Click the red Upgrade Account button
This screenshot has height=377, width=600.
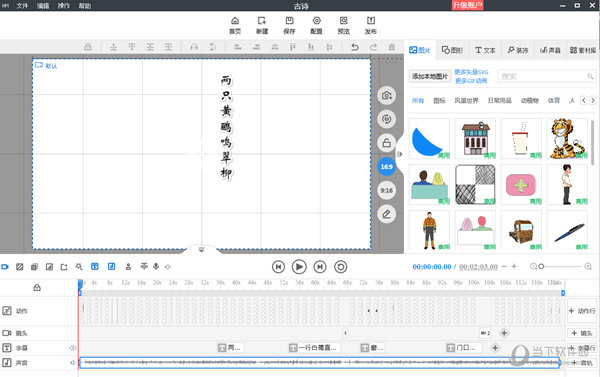point(467,5)
